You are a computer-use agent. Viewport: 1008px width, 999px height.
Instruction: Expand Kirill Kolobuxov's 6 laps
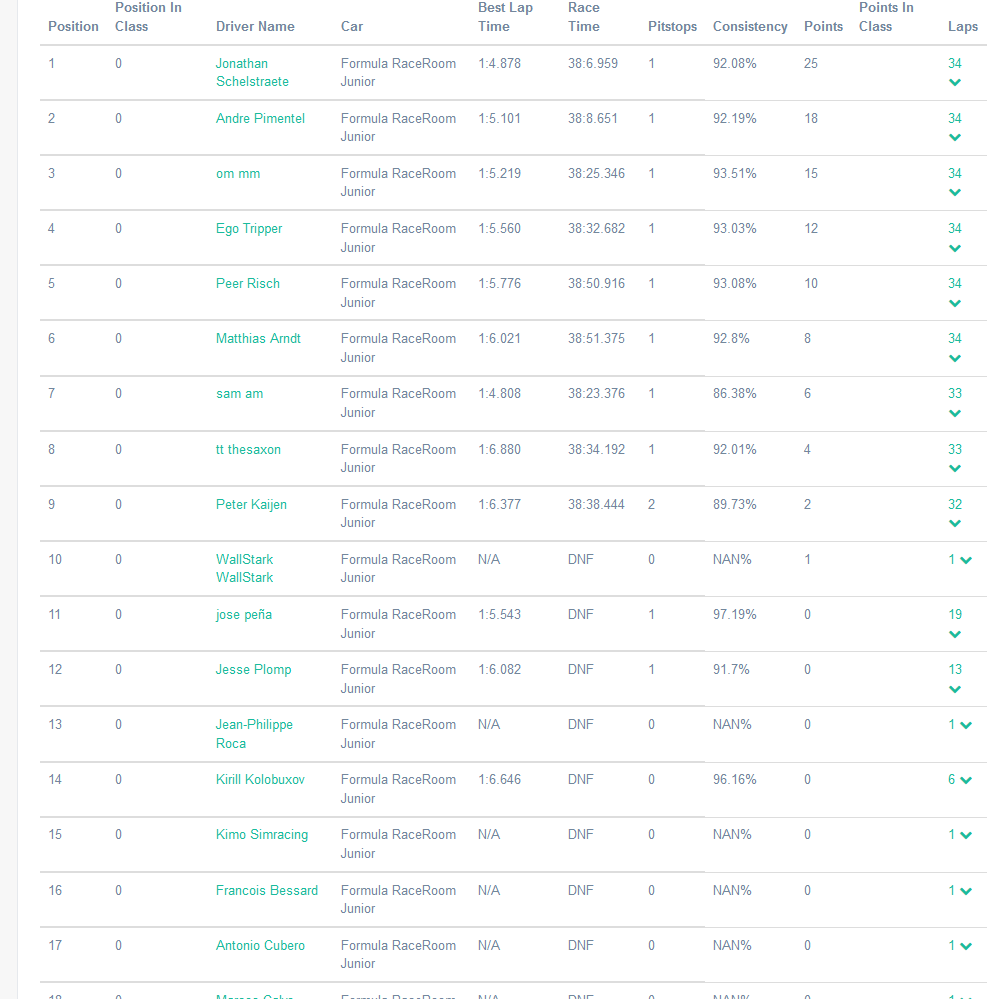(x=968, y=781)
